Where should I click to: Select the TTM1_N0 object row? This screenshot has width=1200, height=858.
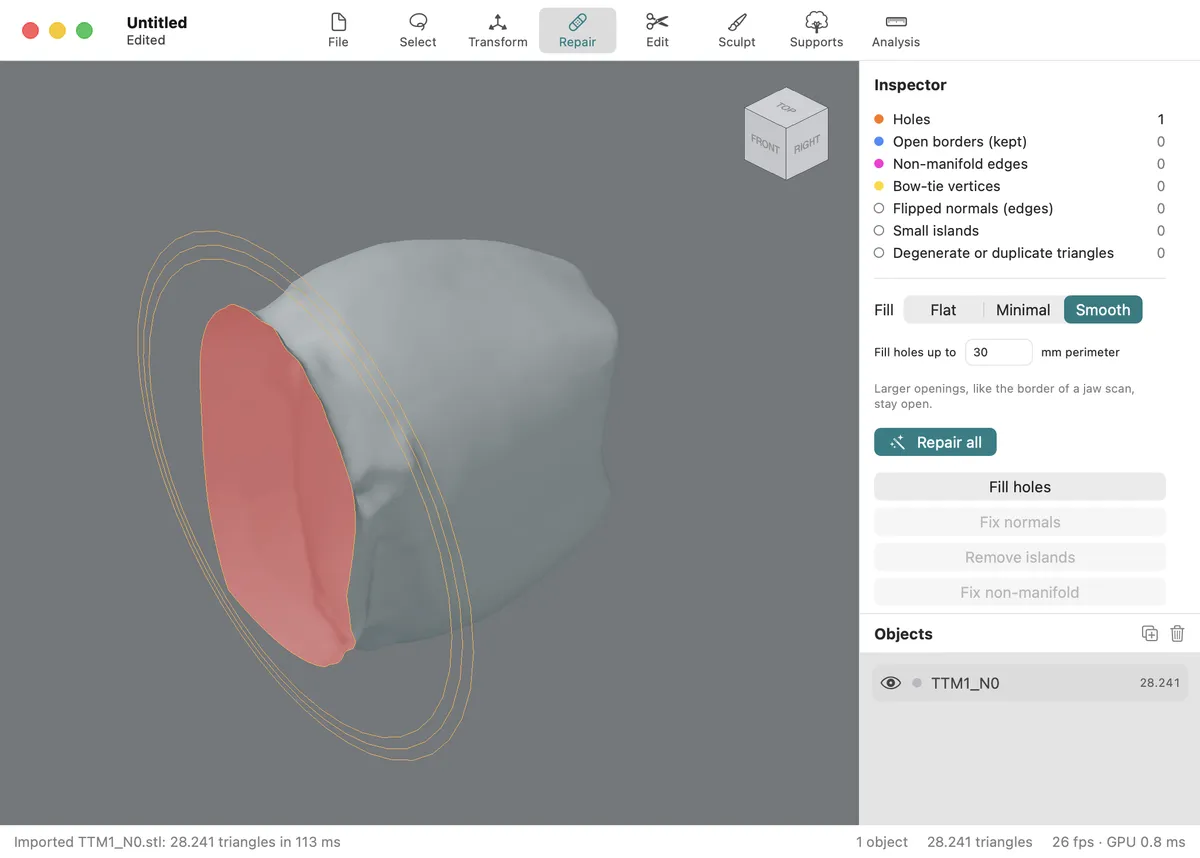[1030, 683]
